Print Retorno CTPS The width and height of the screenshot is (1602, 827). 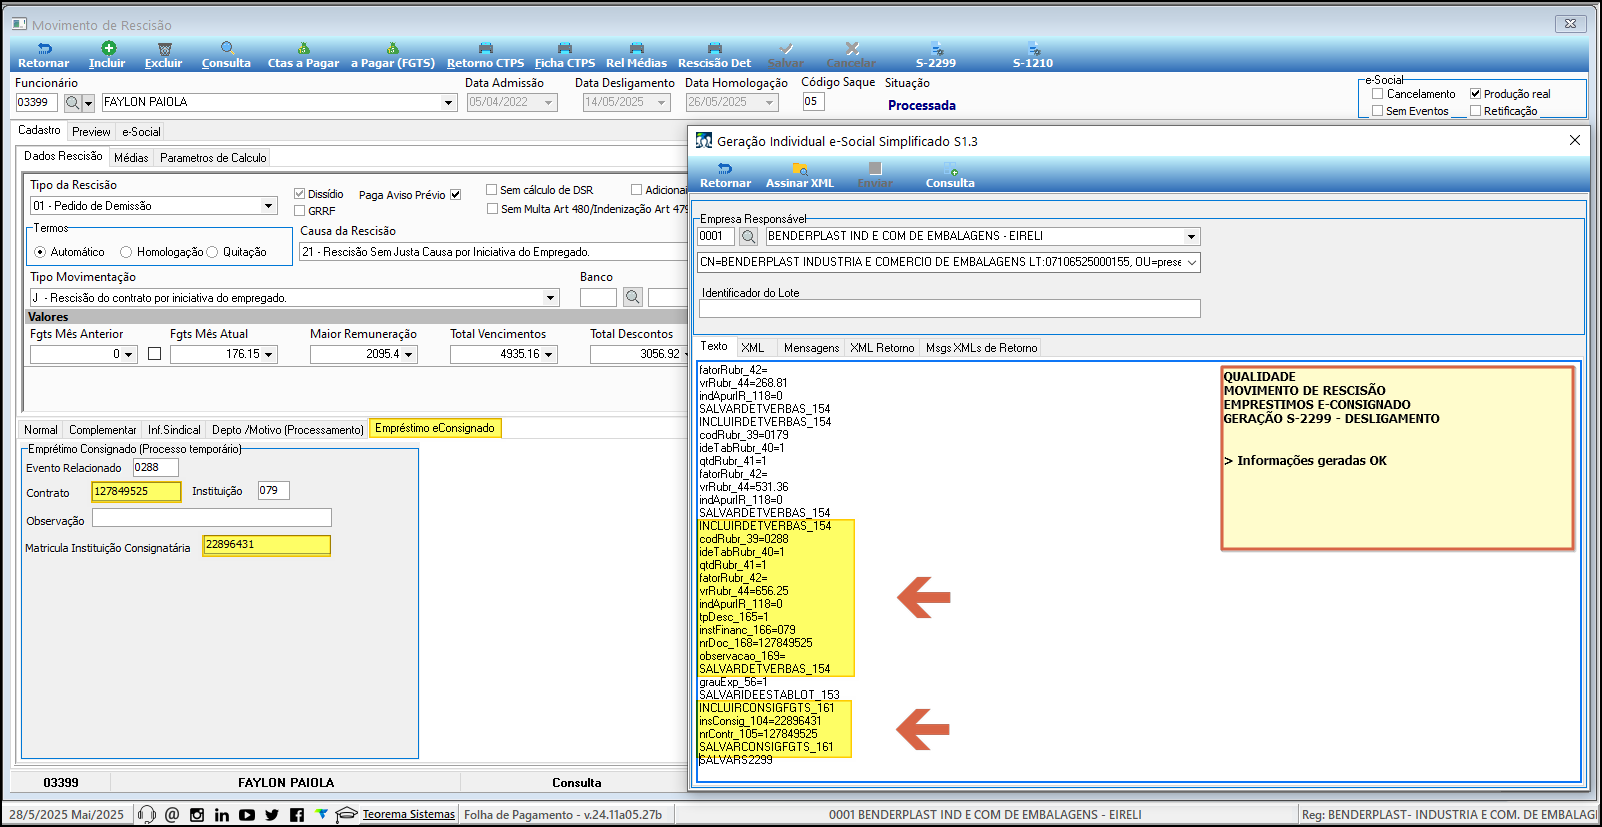tap(485, 55)
